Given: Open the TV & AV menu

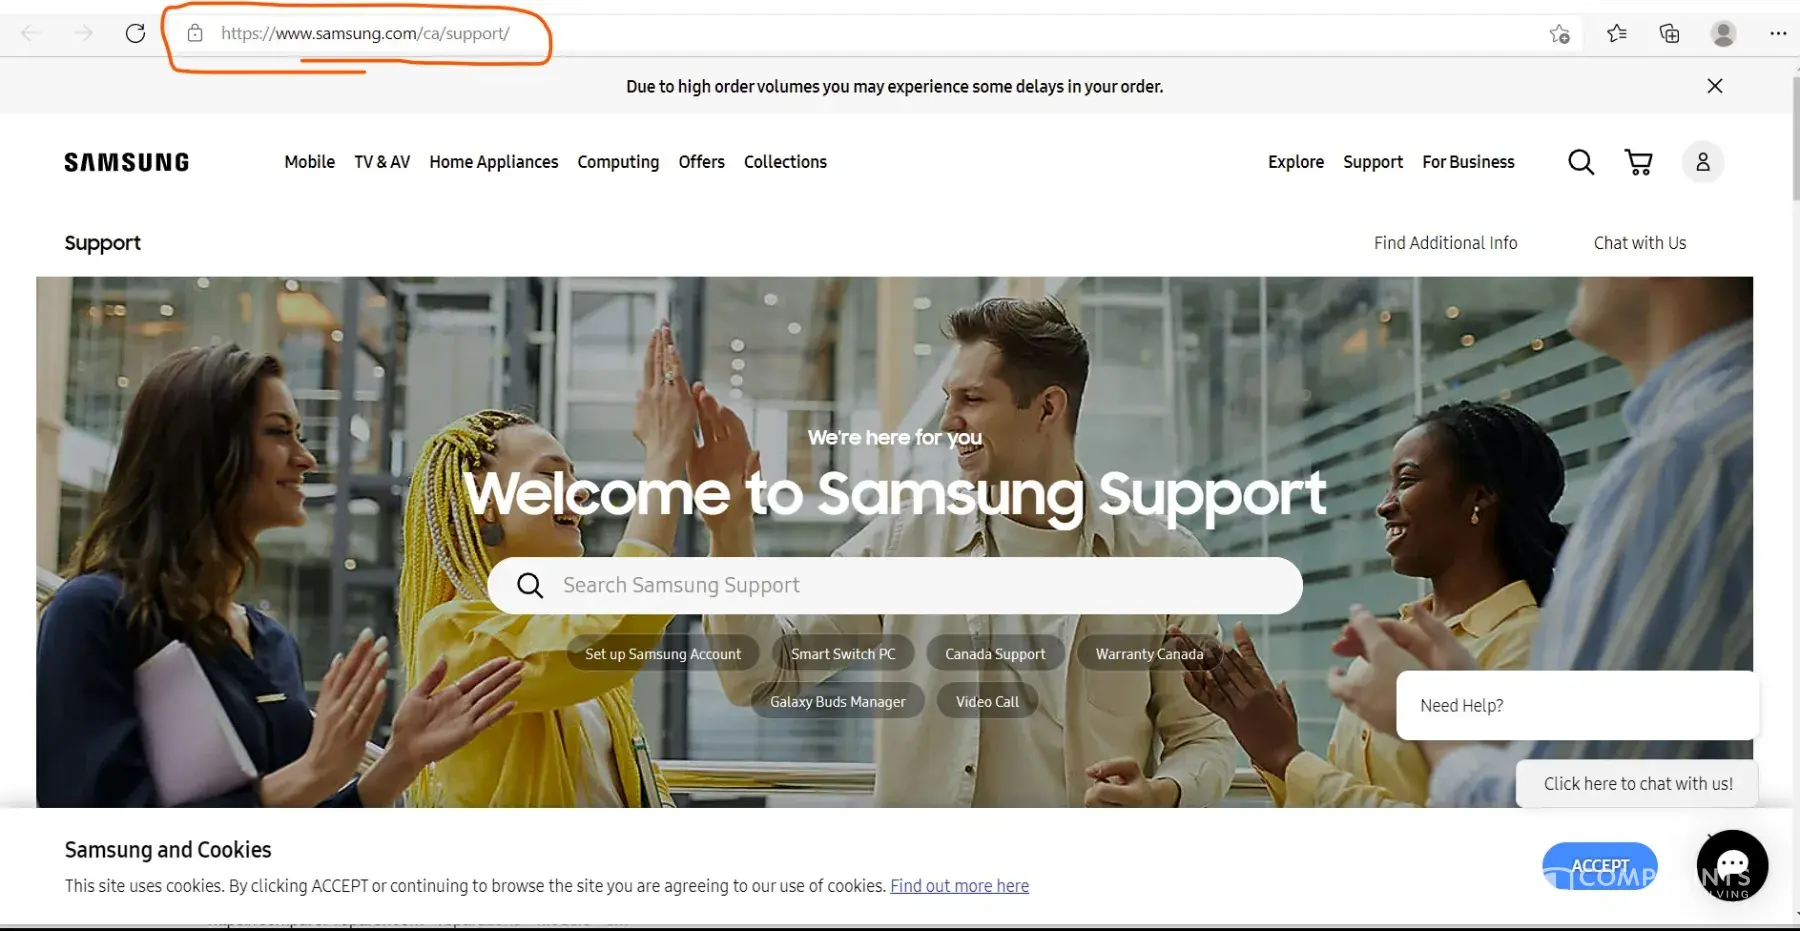Looking at the screenshot, I should (x=382, y=162).
